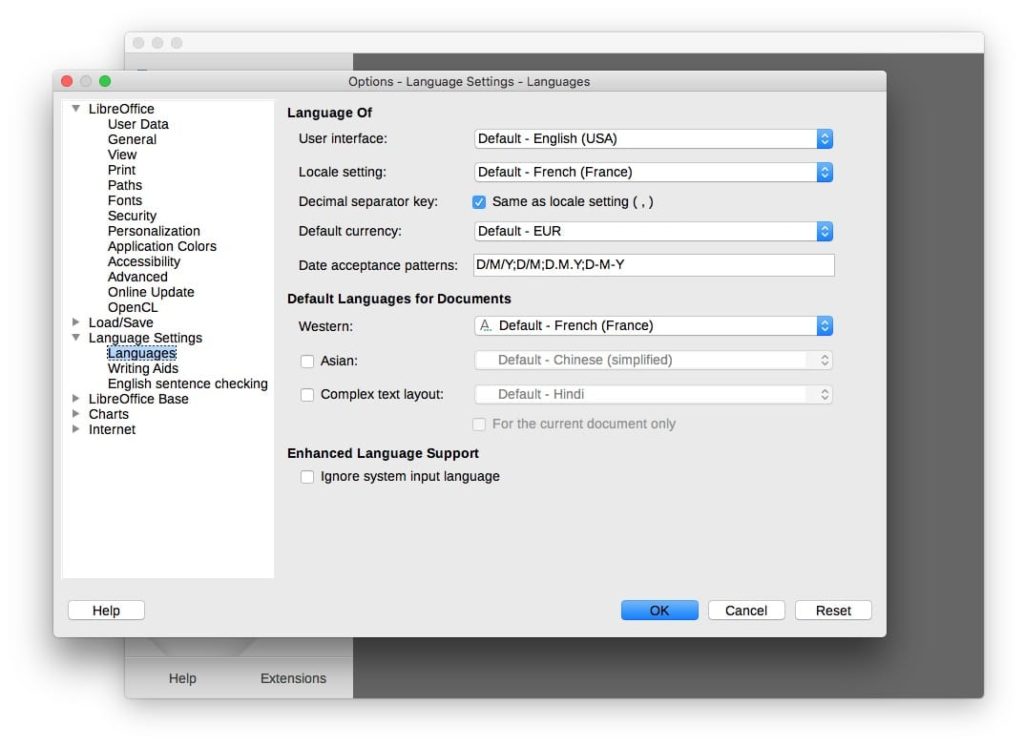
Task: Collapse the Language Settings tree node
Action: tap(76, 338)
